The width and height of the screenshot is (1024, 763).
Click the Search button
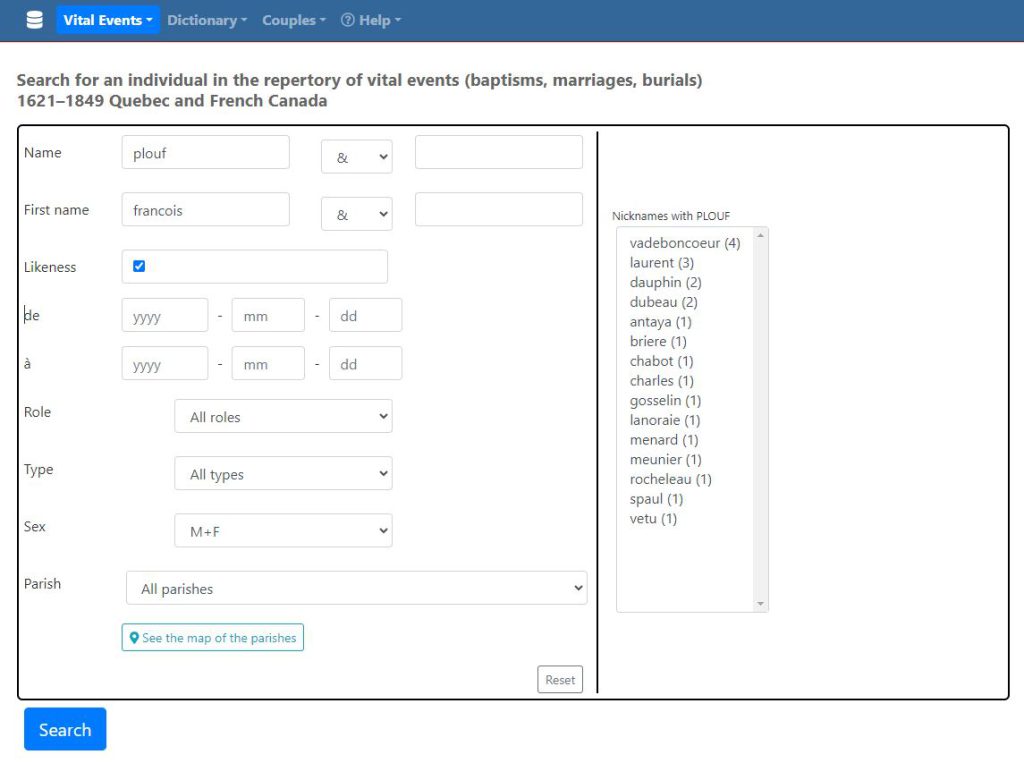coord(65,729)
